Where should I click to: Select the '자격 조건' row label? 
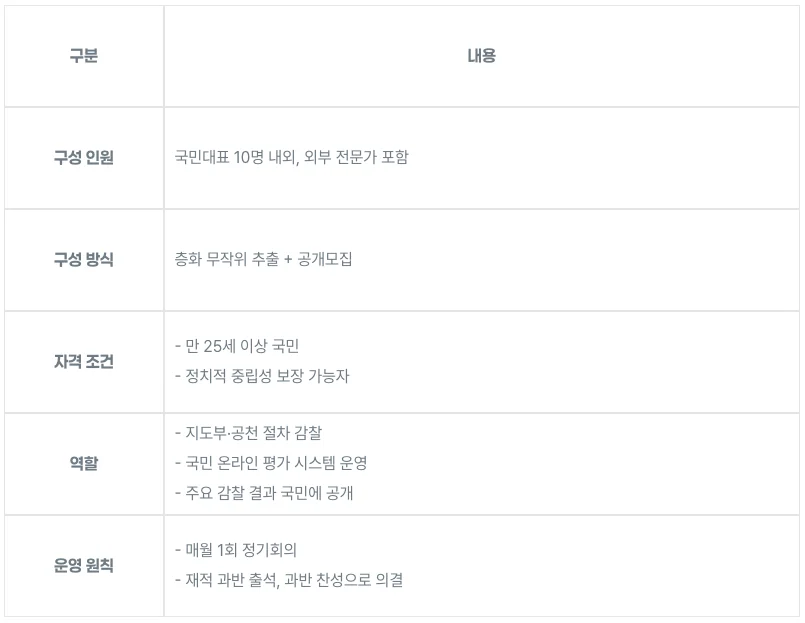83,362
